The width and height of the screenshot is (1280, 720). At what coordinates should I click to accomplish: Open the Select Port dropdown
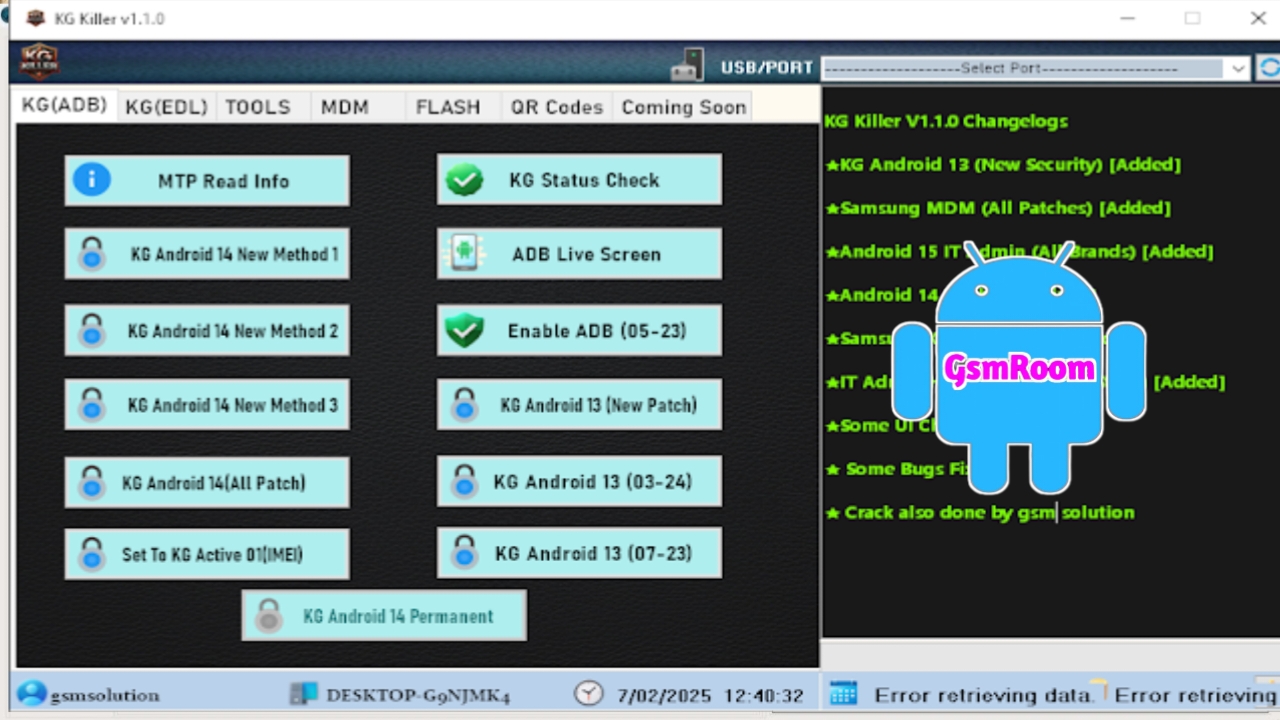pos(1022,68)
